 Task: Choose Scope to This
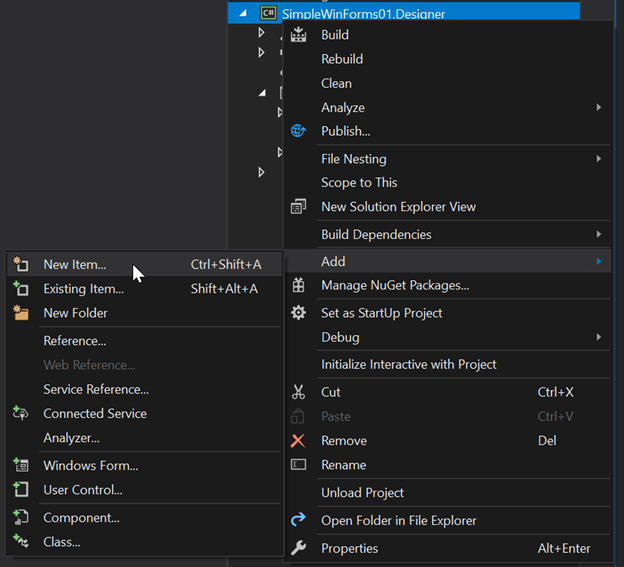[x=448, y=182]
